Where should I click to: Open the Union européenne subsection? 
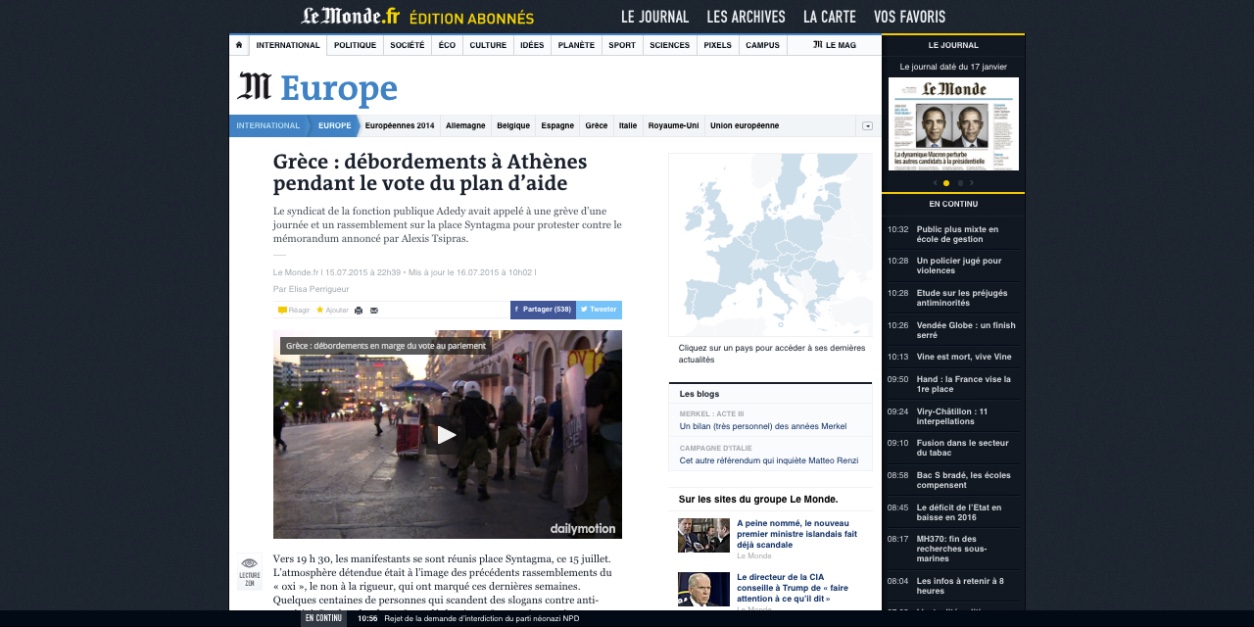click(744, 126)
